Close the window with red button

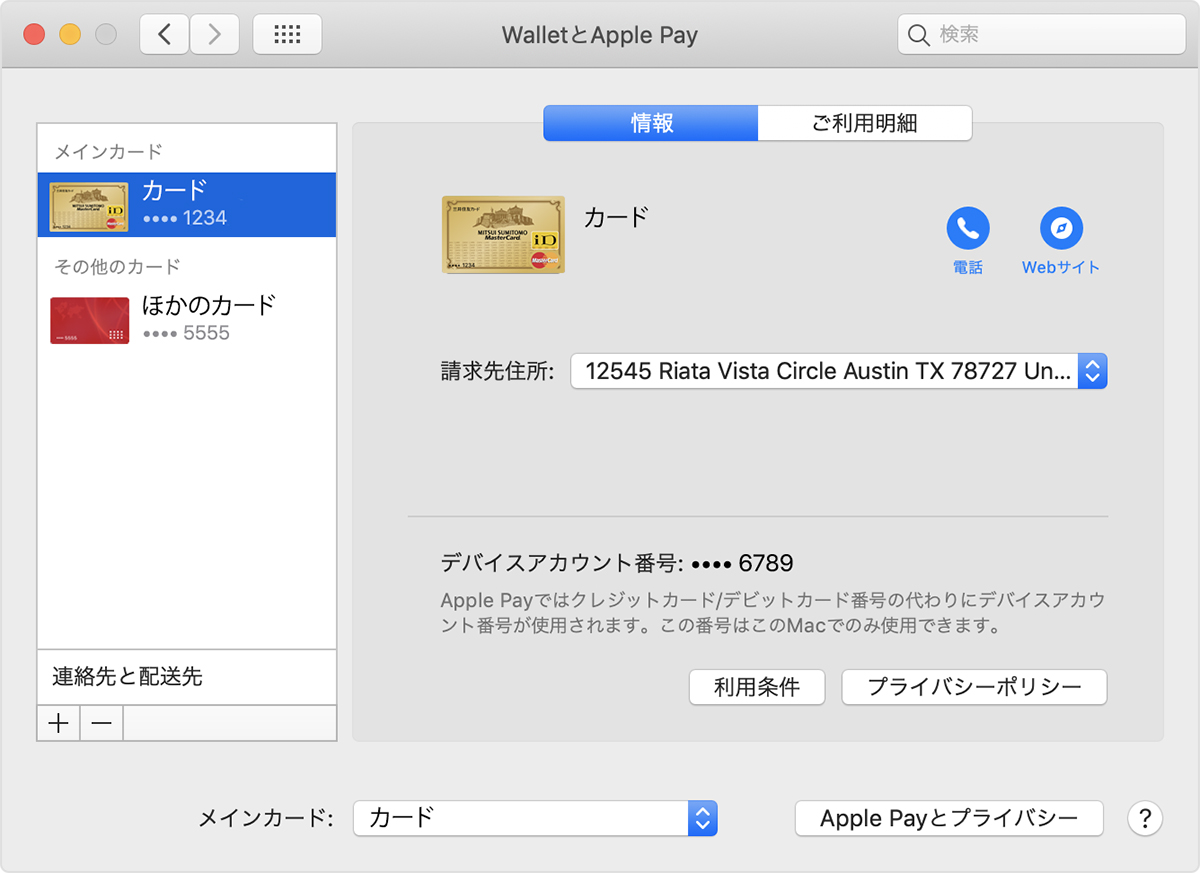34,35
